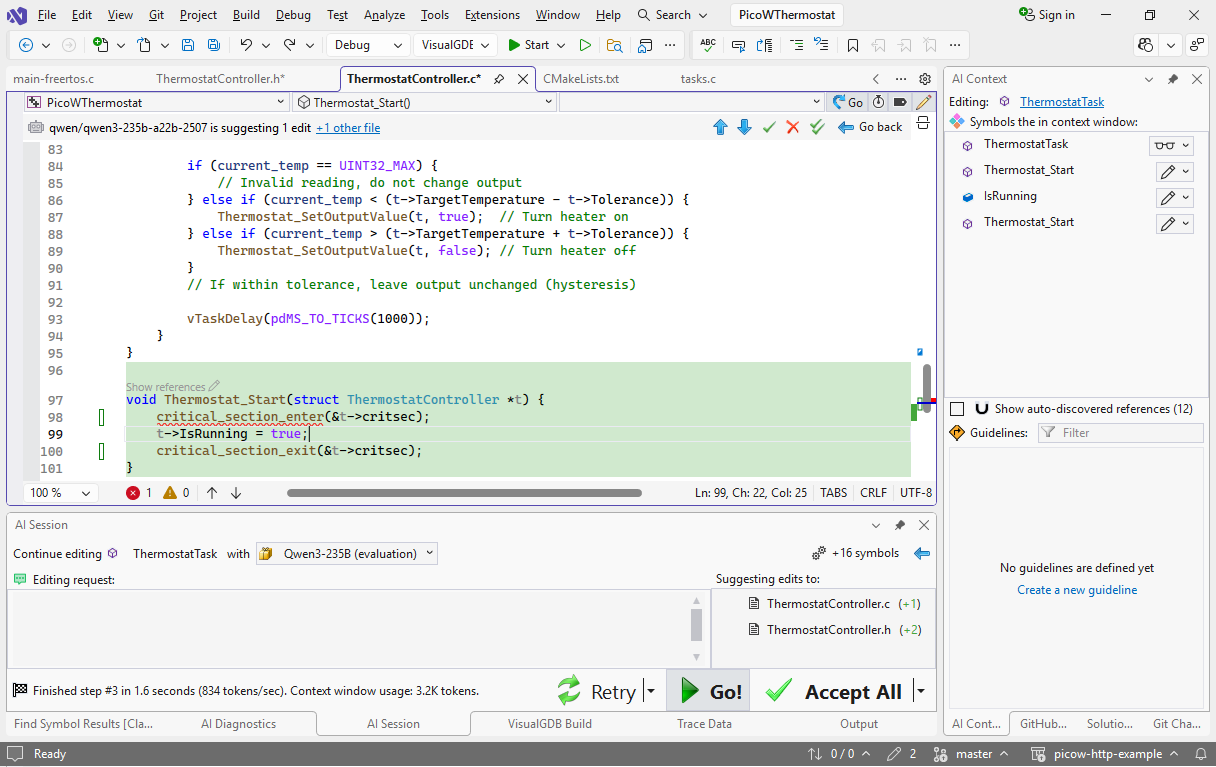Screen dimensions: 1216x767
Task: Open the Analyze menu
Action: 384,15
